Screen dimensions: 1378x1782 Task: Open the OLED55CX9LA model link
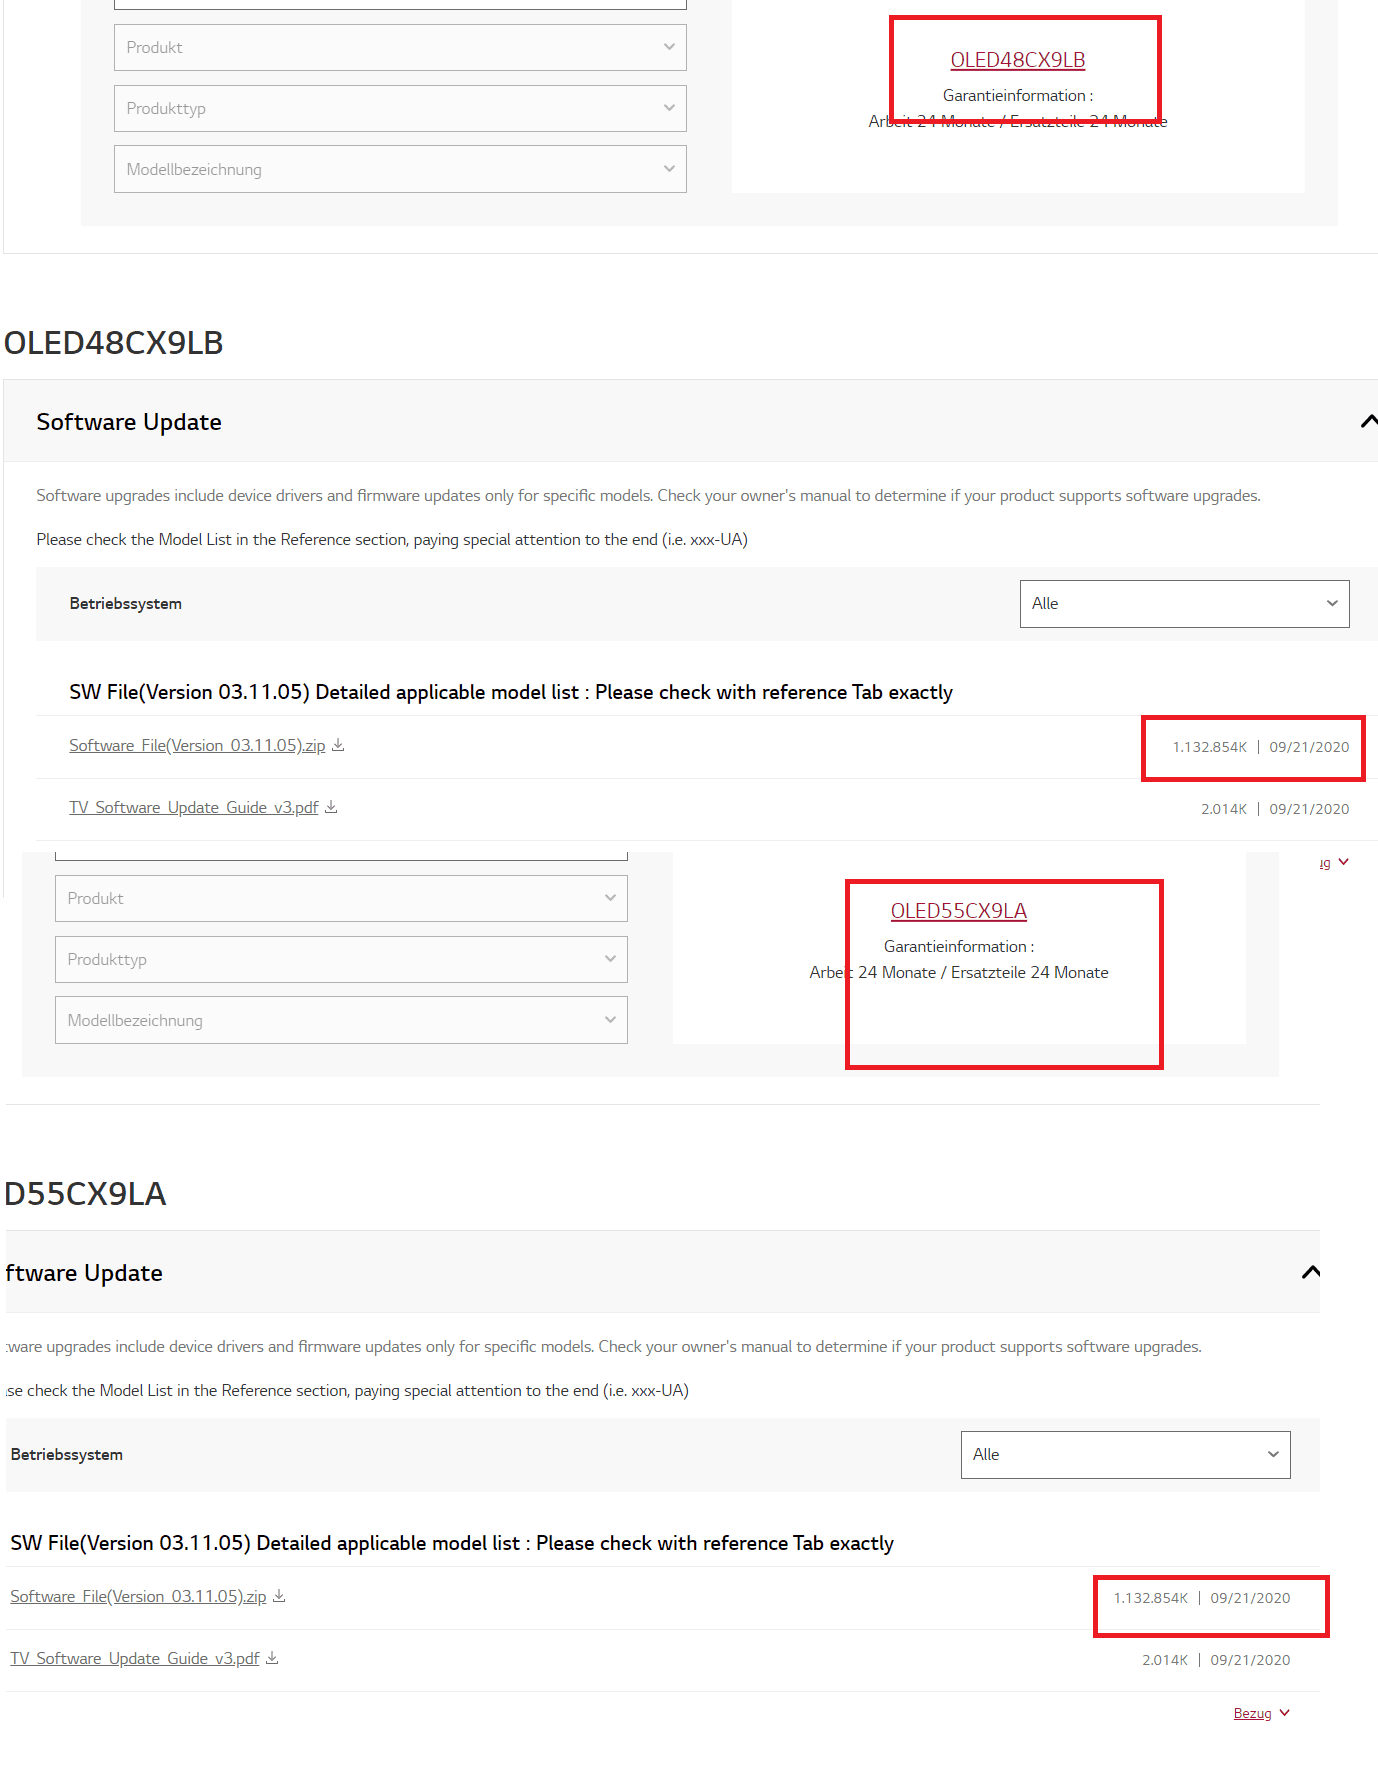pyautogui.click(x=959, y=911)
